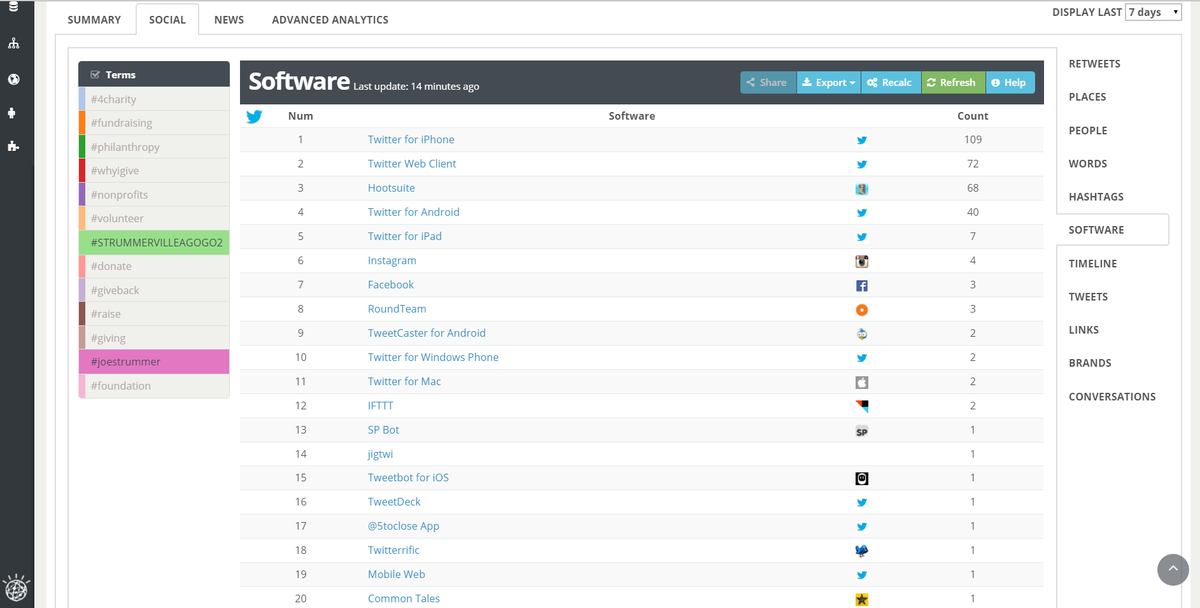Image resolution: width=1200 pixels, height=608 pixels.
Task: Open Timeline in the right menu
Action: click(1093, 264)
